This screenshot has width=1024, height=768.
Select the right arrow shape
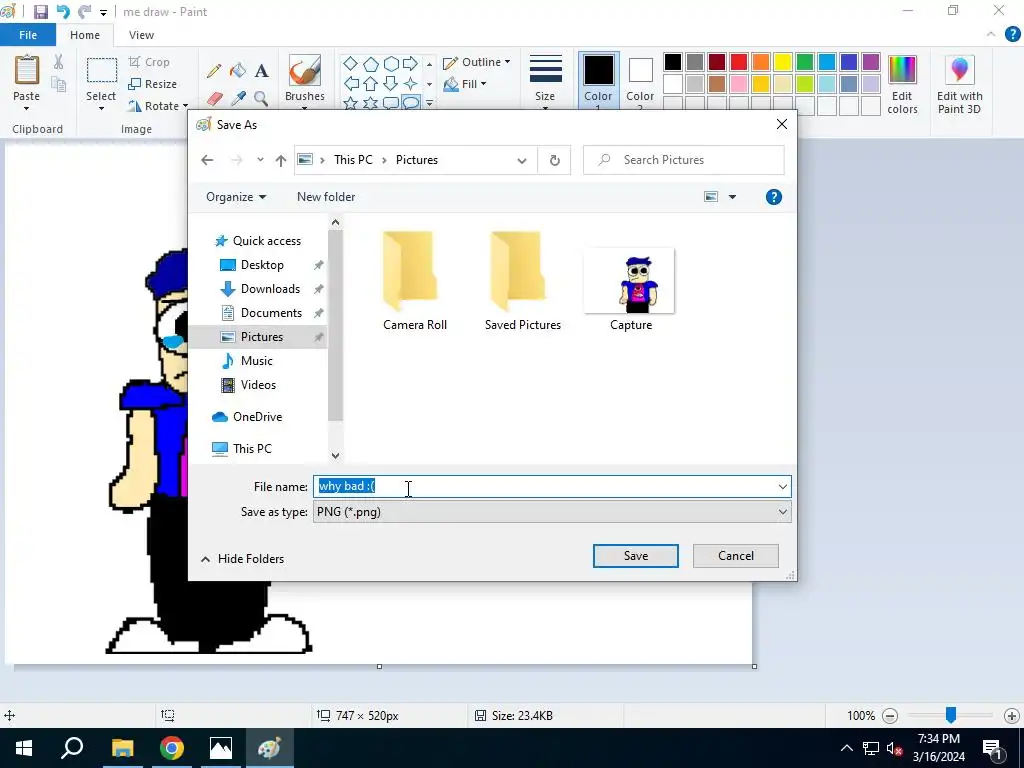pos(410,63)
